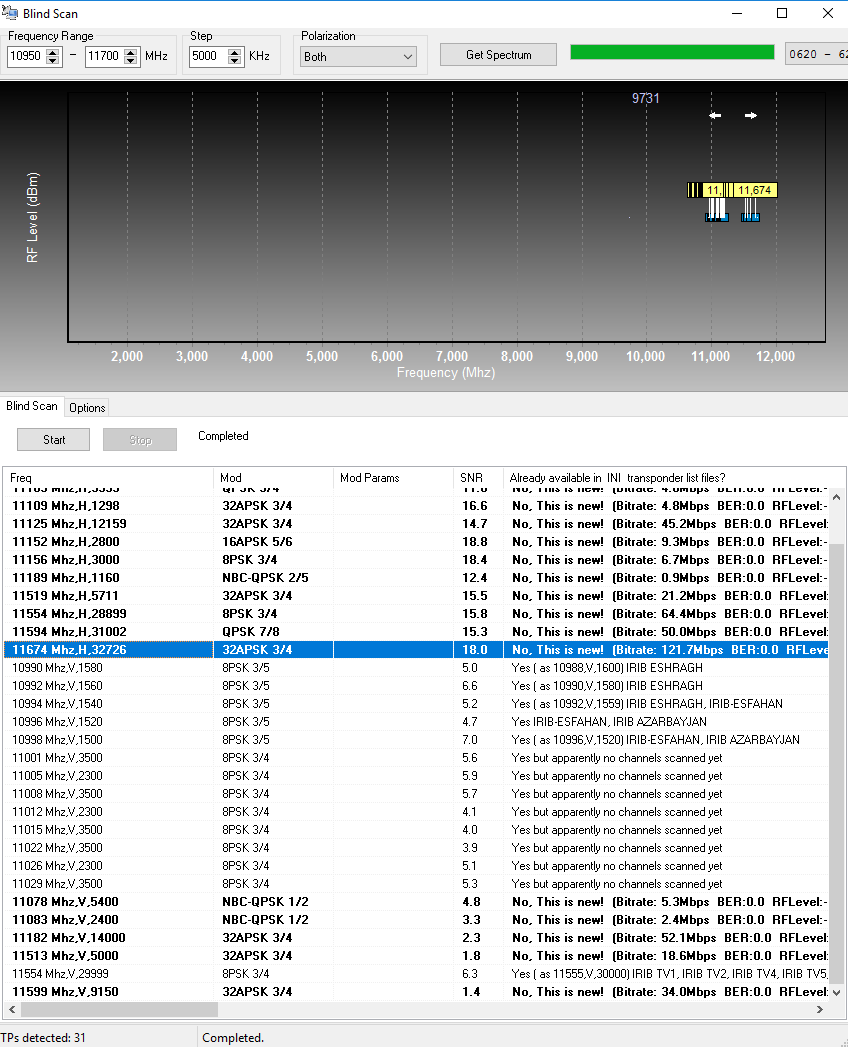Click the right white arrow in spectrum graph
The image size is (848, 1047).
(x=751, y=116)
